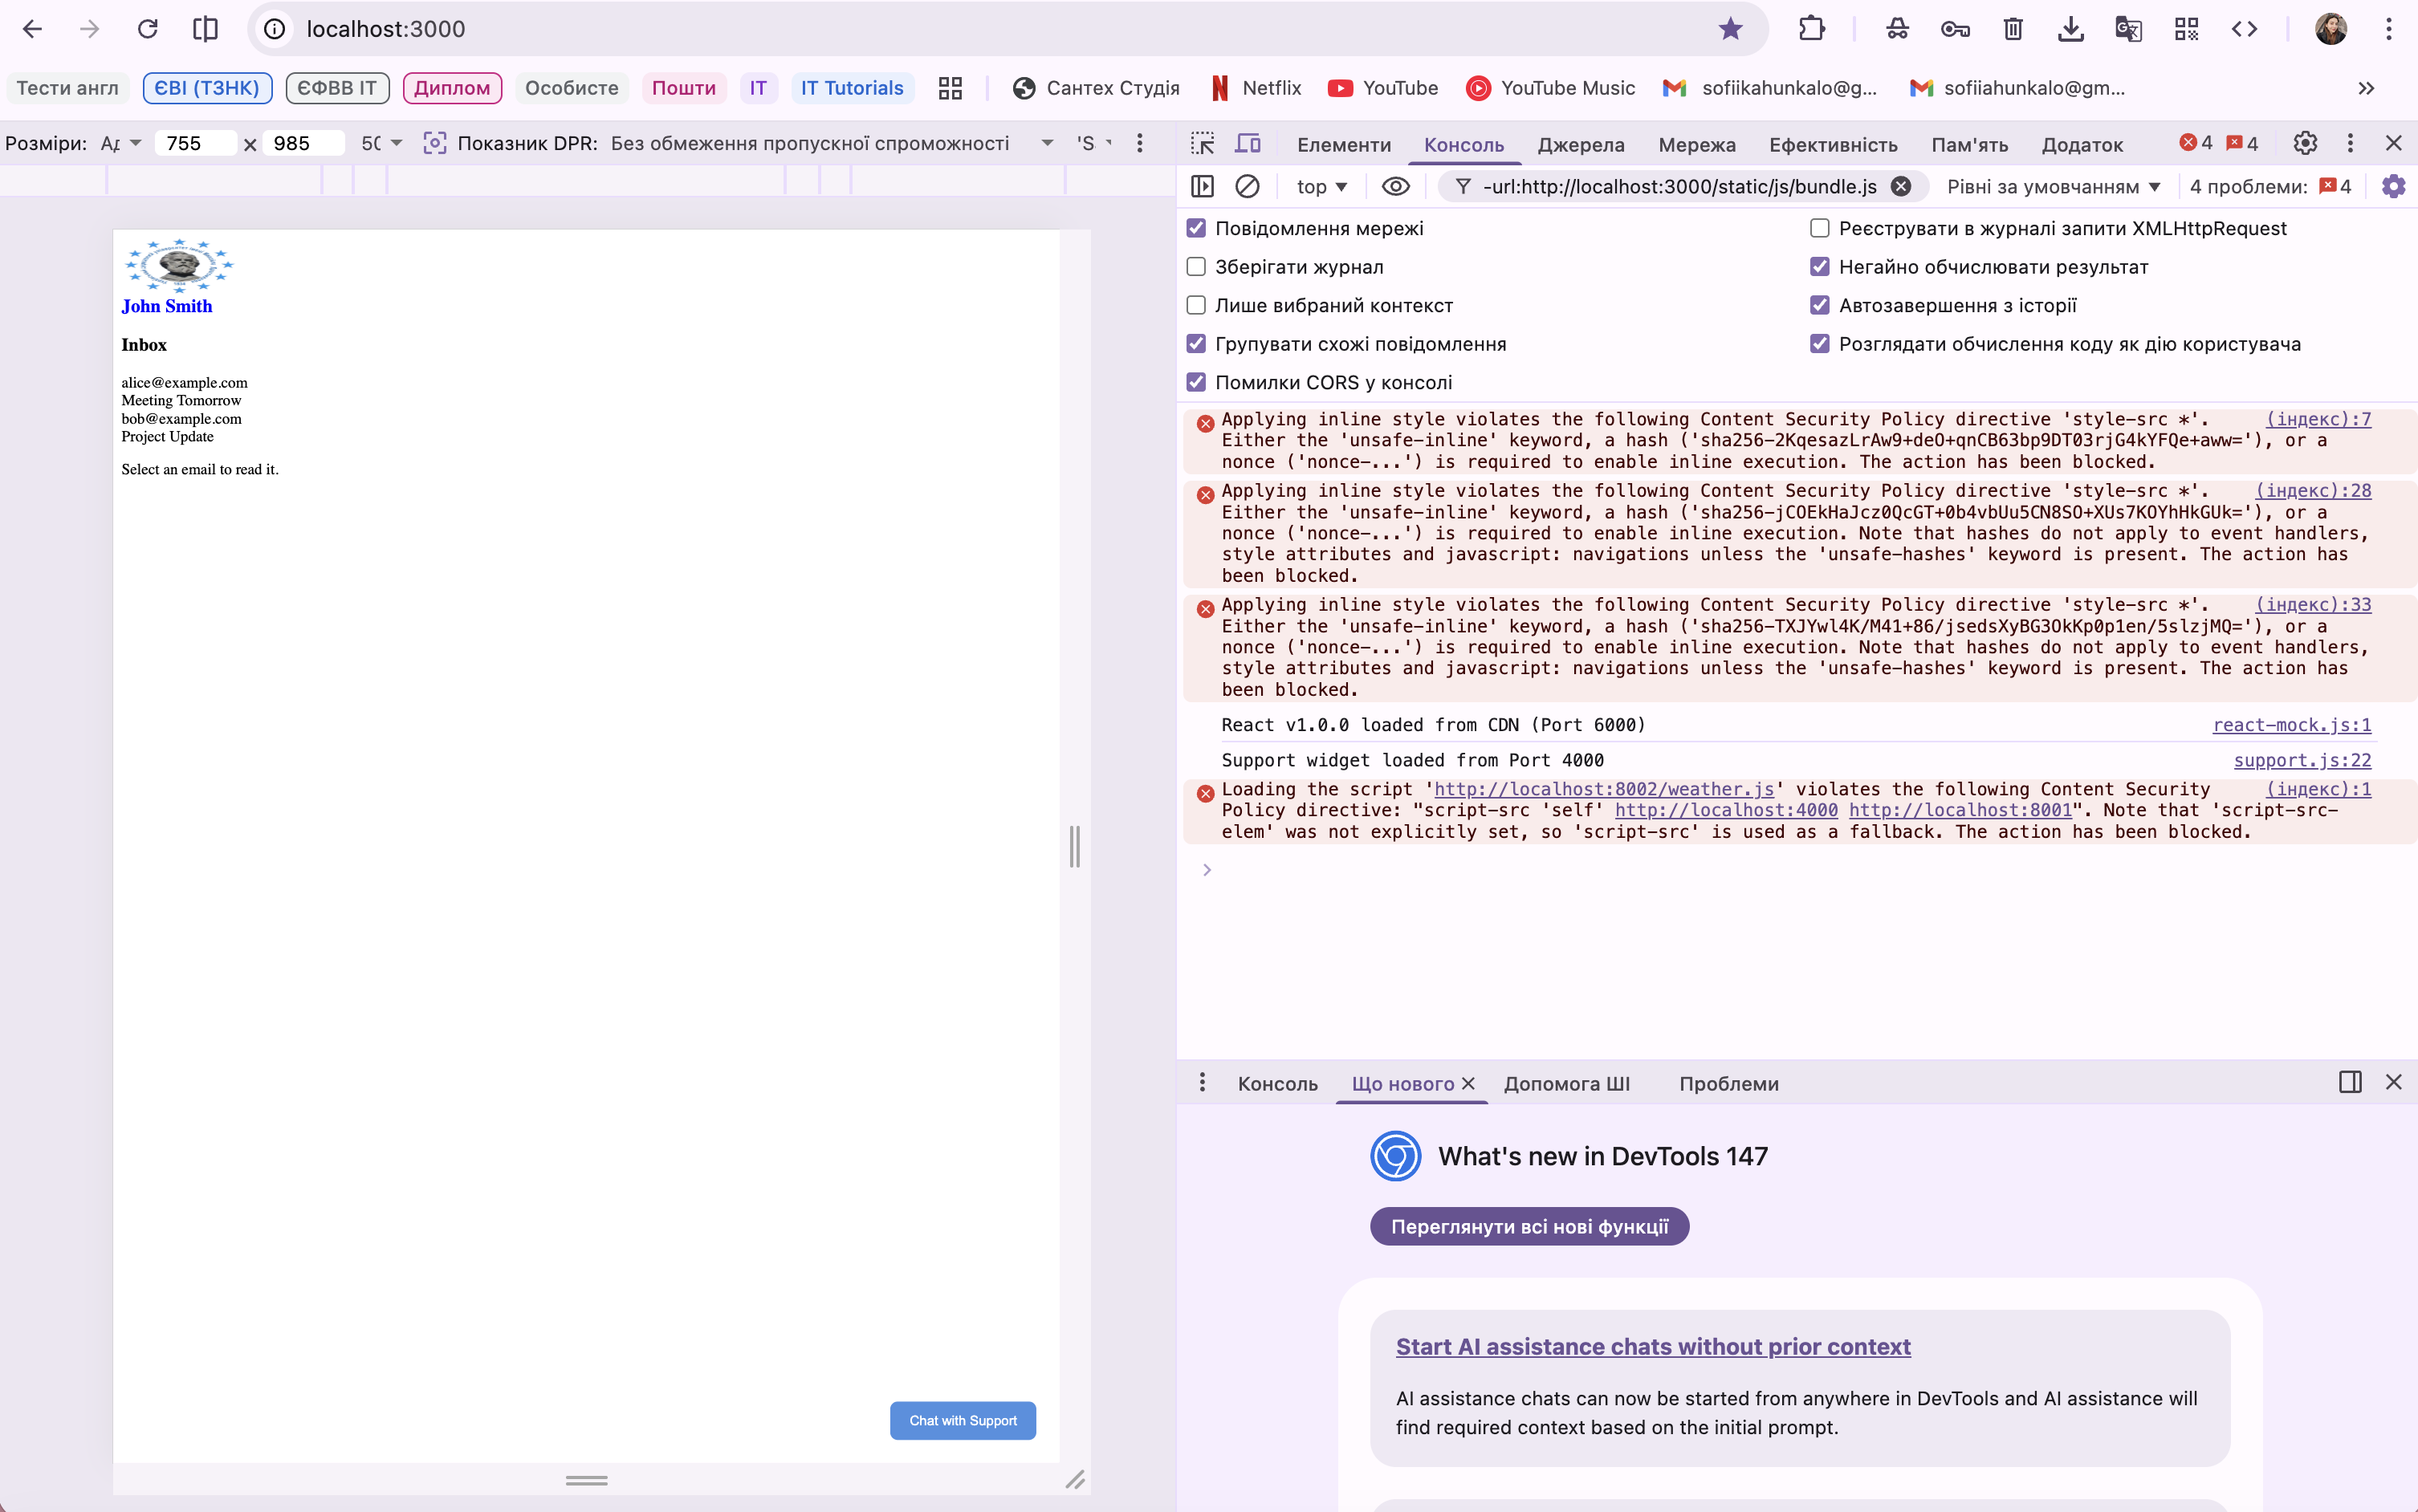Open Диплом bookmark folder
This screenshot has width=2418, height=1512.
(452, 88)
